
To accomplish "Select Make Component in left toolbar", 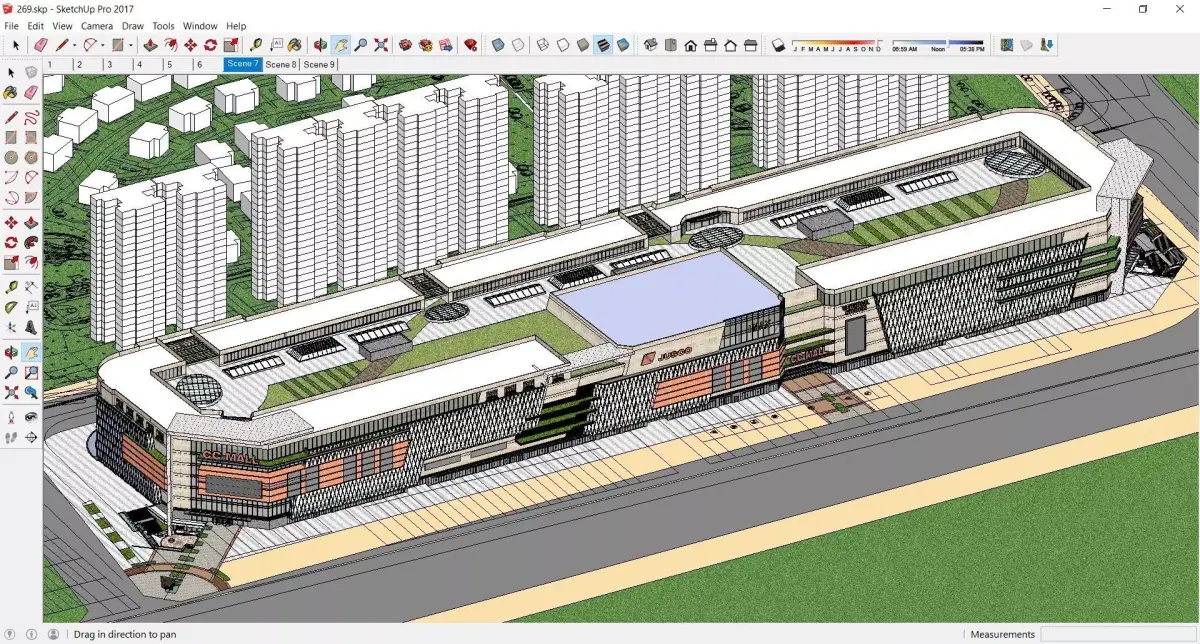I will click(31, 72).
